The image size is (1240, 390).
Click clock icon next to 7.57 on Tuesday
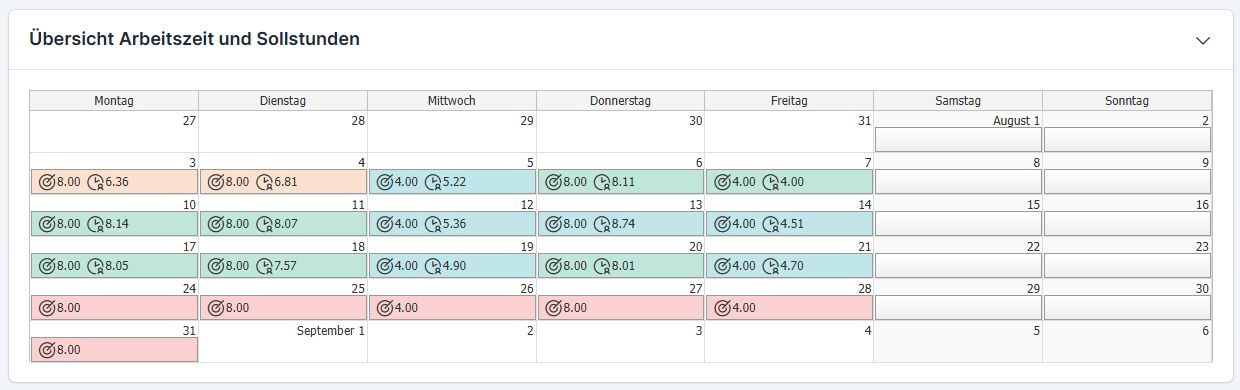[x=265, y=266]
